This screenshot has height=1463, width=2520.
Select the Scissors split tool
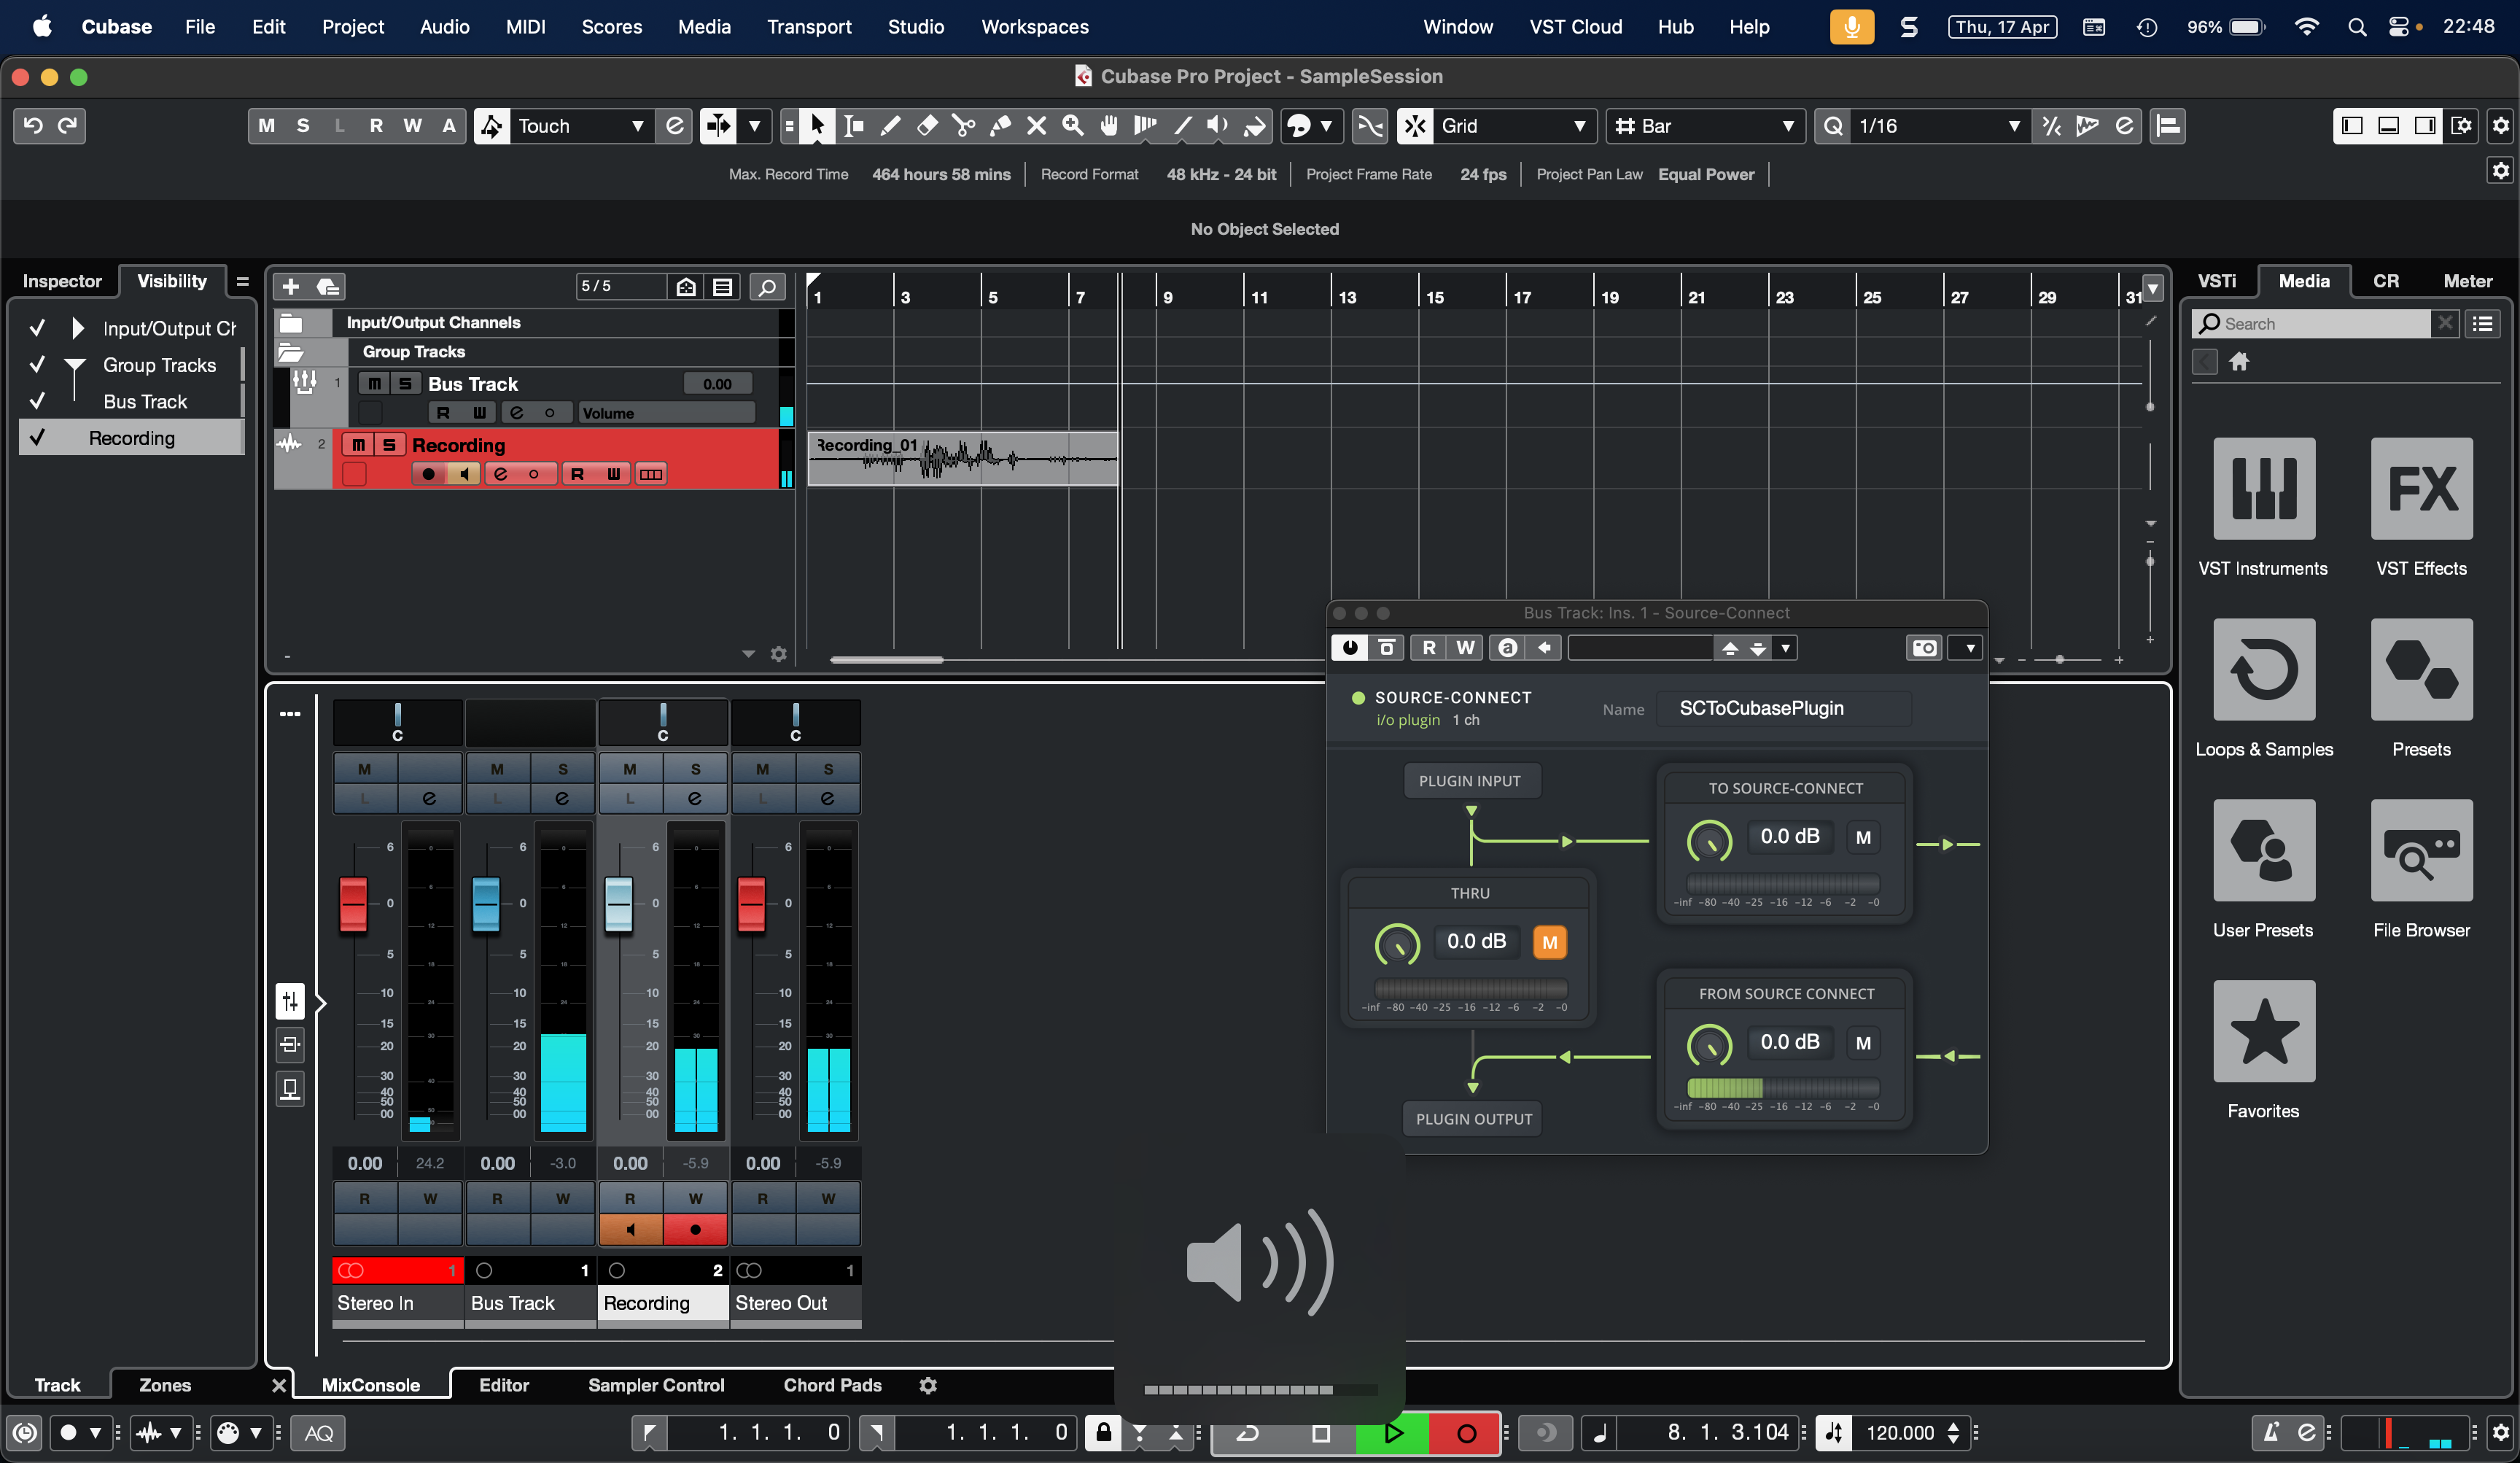[963, 126]
